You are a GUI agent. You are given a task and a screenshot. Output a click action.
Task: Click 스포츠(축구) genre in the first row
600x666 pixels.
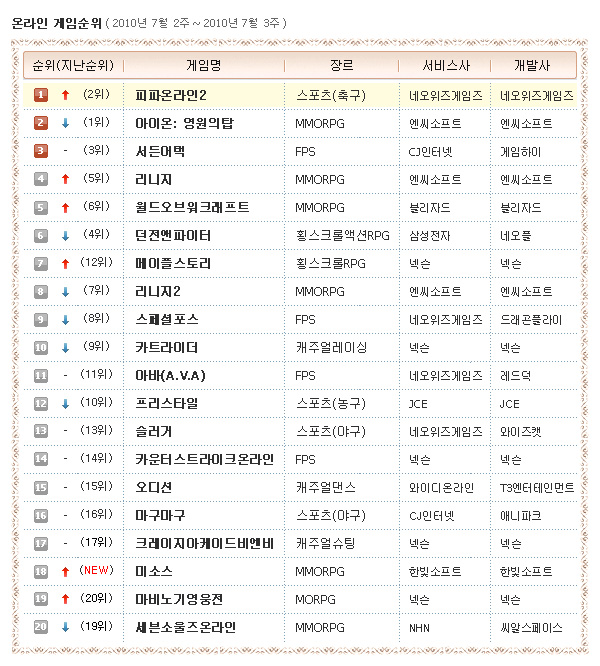tap(331, 95)
